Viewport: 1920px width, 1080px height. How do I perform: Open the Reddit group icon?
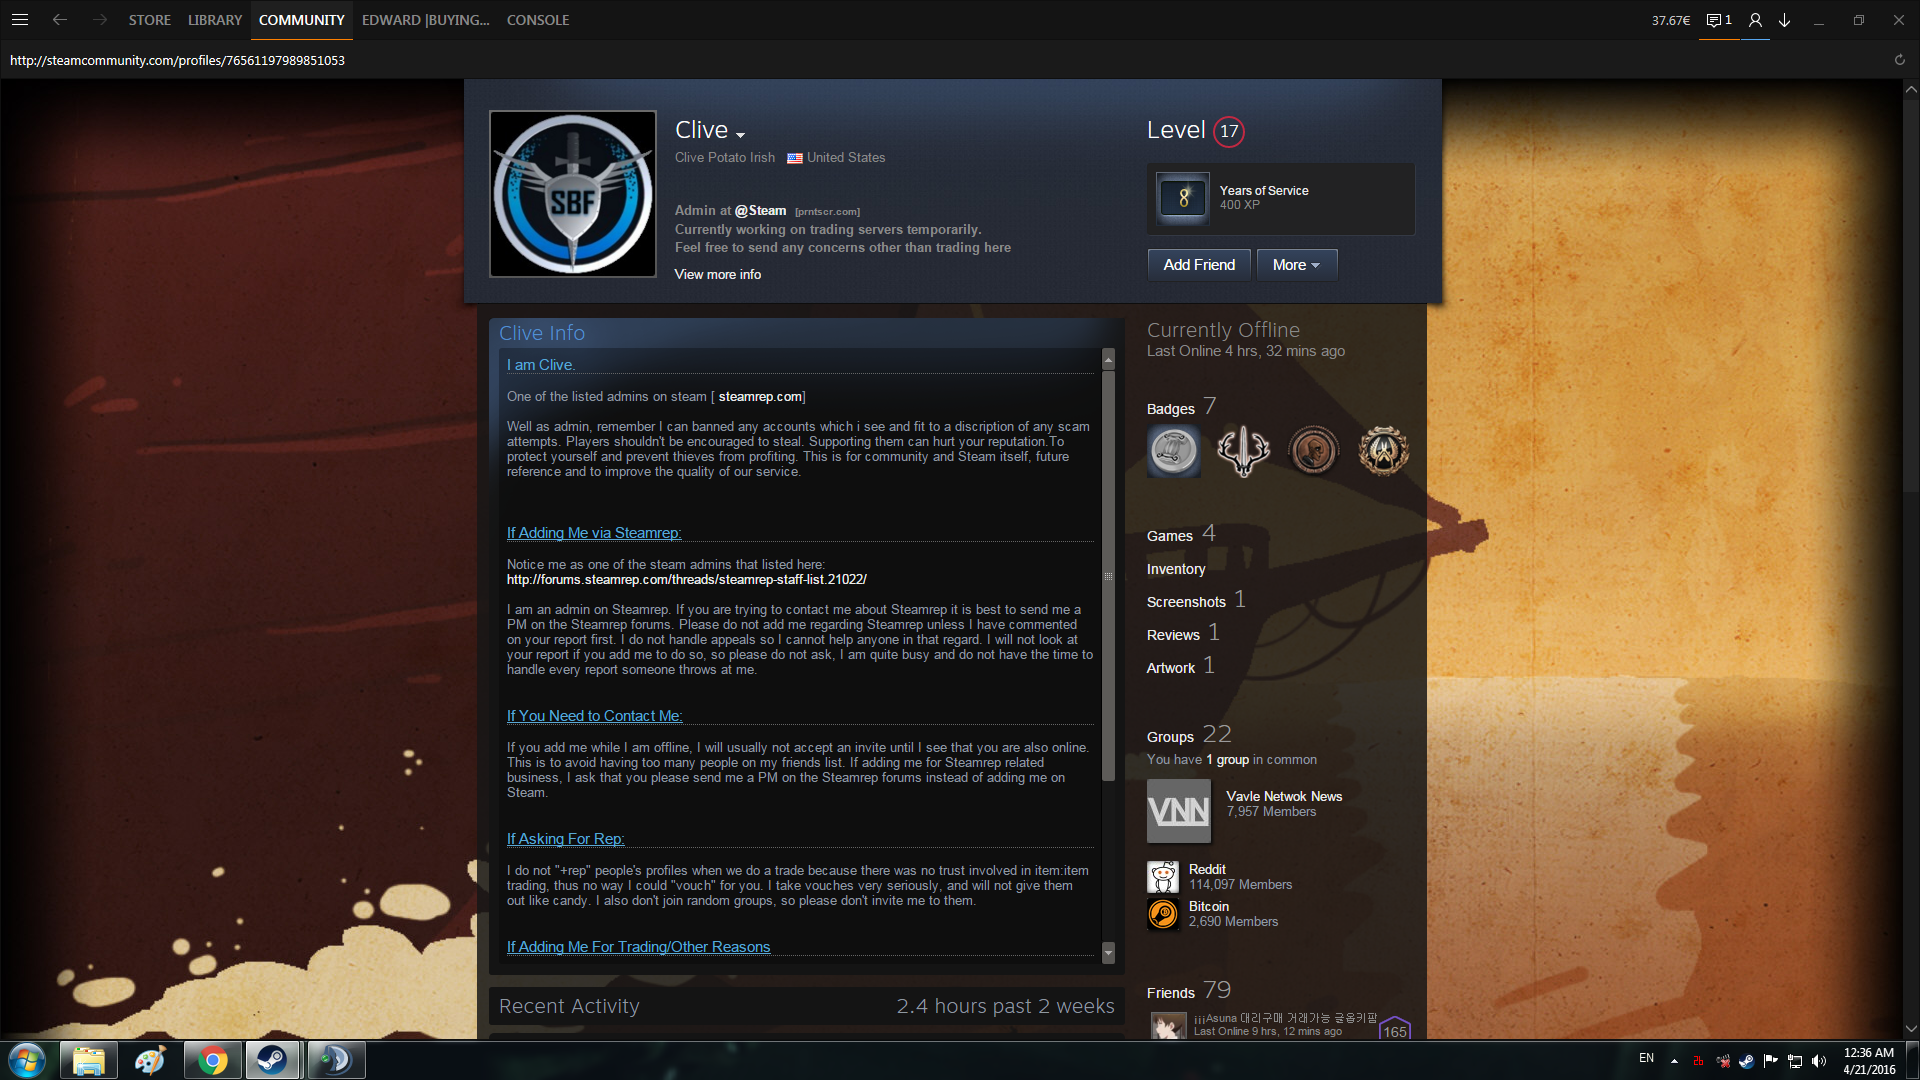pos(1162,877)
